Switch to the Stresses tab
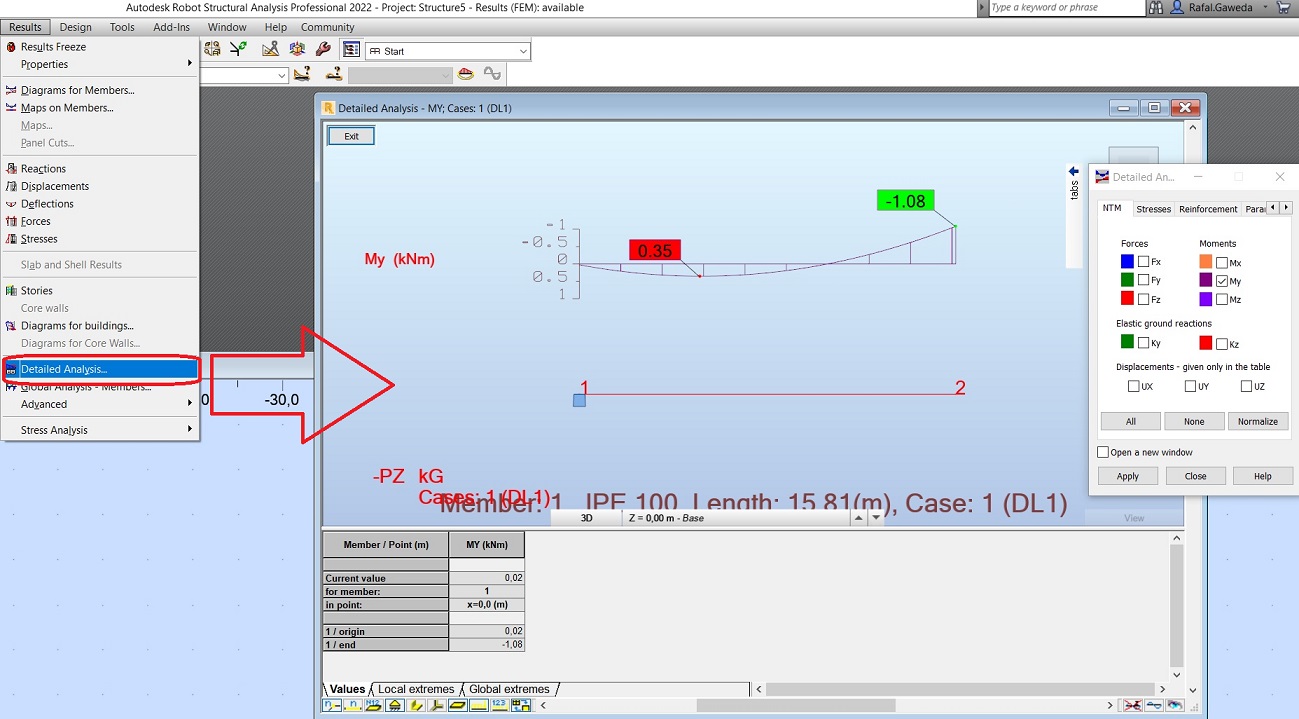 [x=1153, y=208]
